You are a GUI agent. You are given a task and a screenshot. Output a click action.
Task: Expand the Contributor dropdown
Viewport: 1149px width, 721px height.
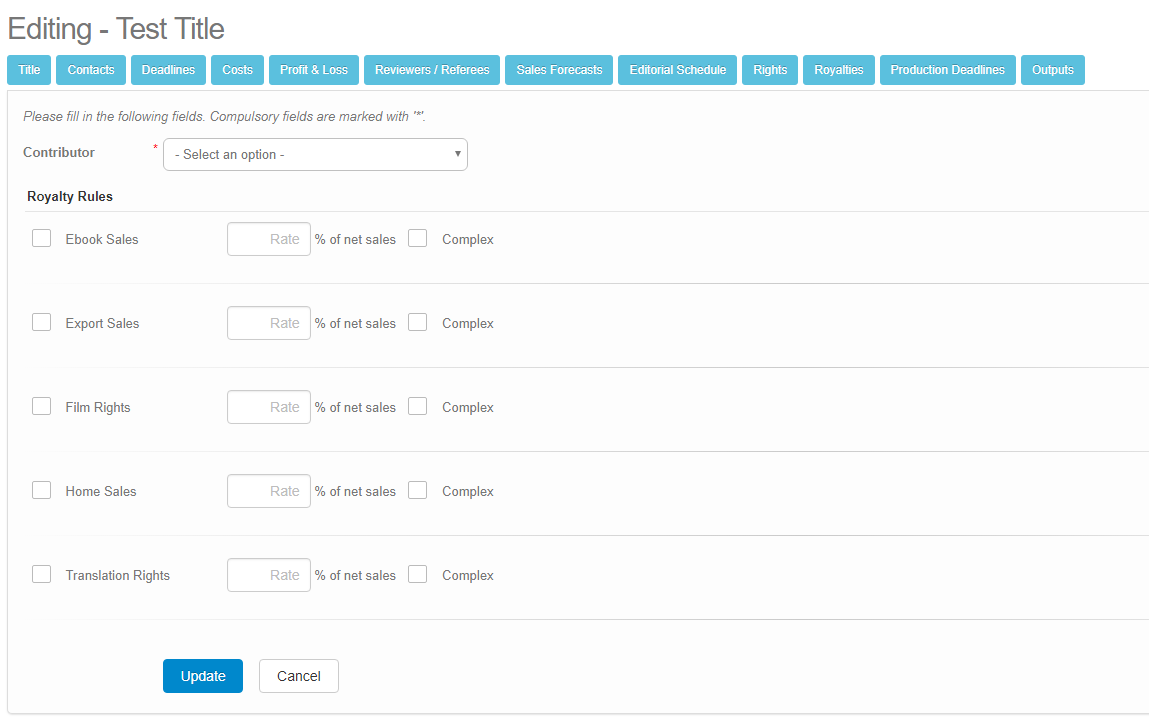tap(315, 155)
